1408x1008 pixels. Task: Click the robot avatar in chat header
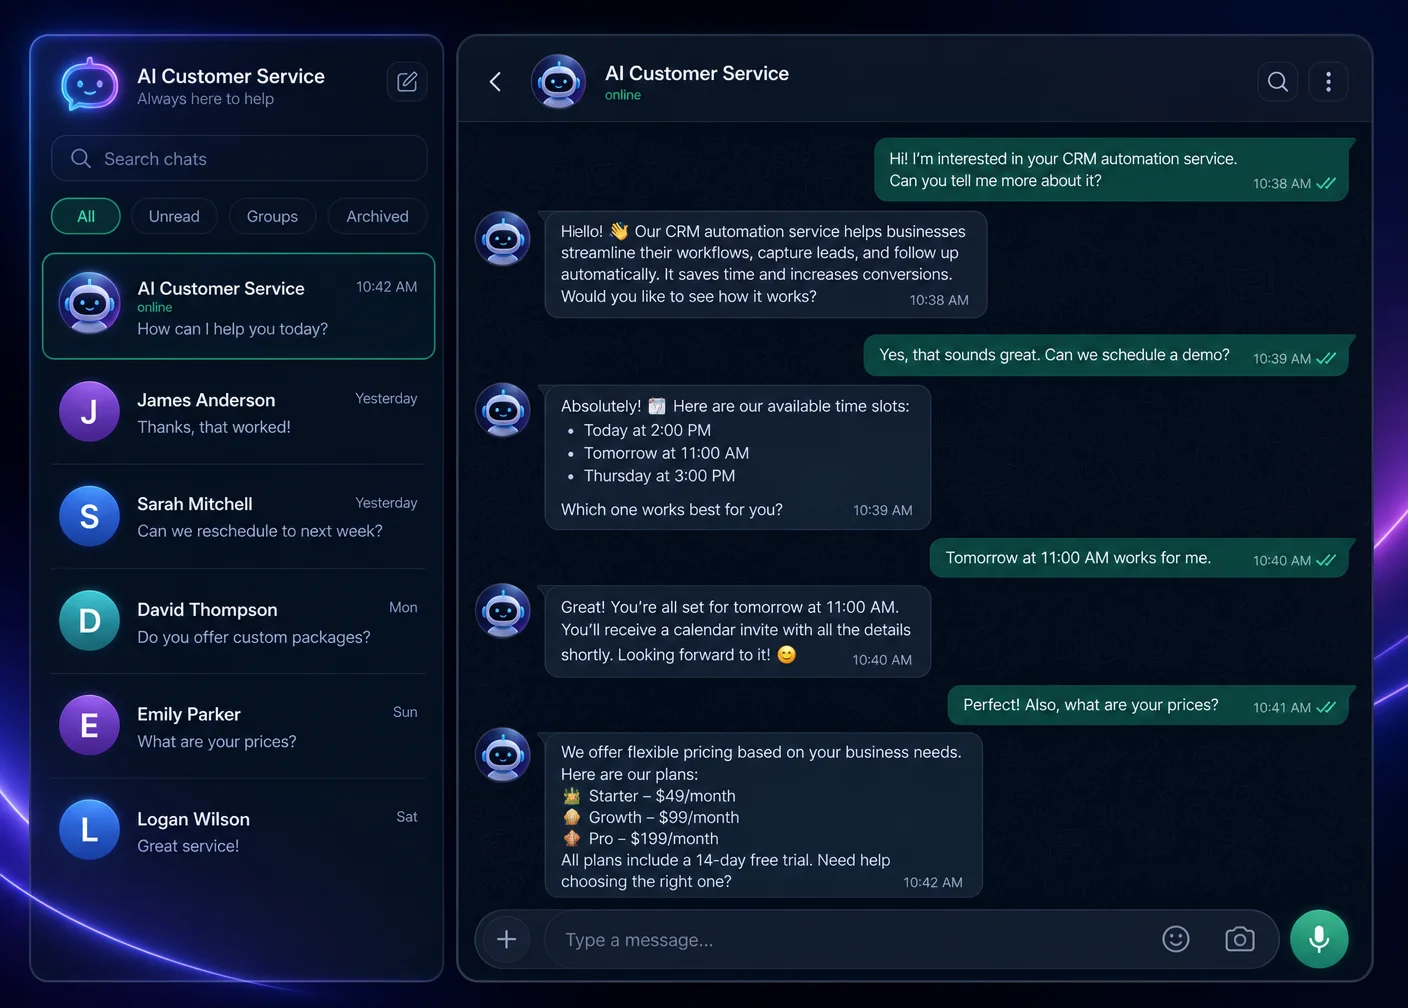(559, 82)
